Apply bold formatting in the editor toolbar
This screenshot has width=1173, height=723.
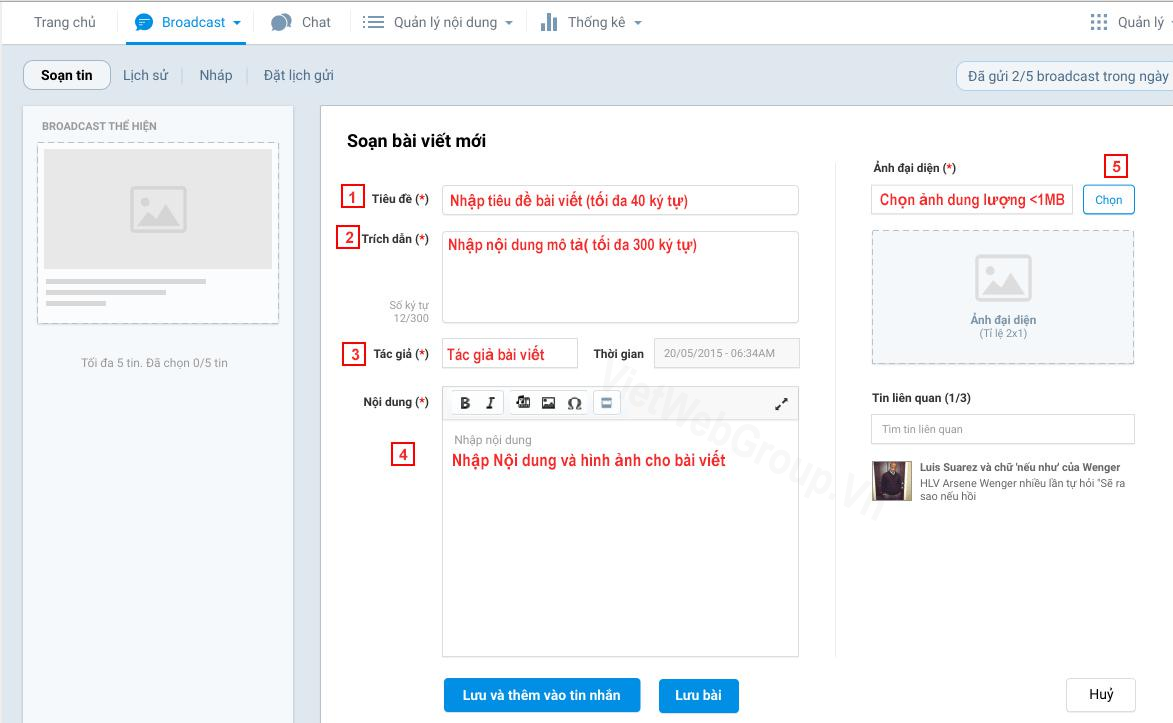[x=465, y=403]
